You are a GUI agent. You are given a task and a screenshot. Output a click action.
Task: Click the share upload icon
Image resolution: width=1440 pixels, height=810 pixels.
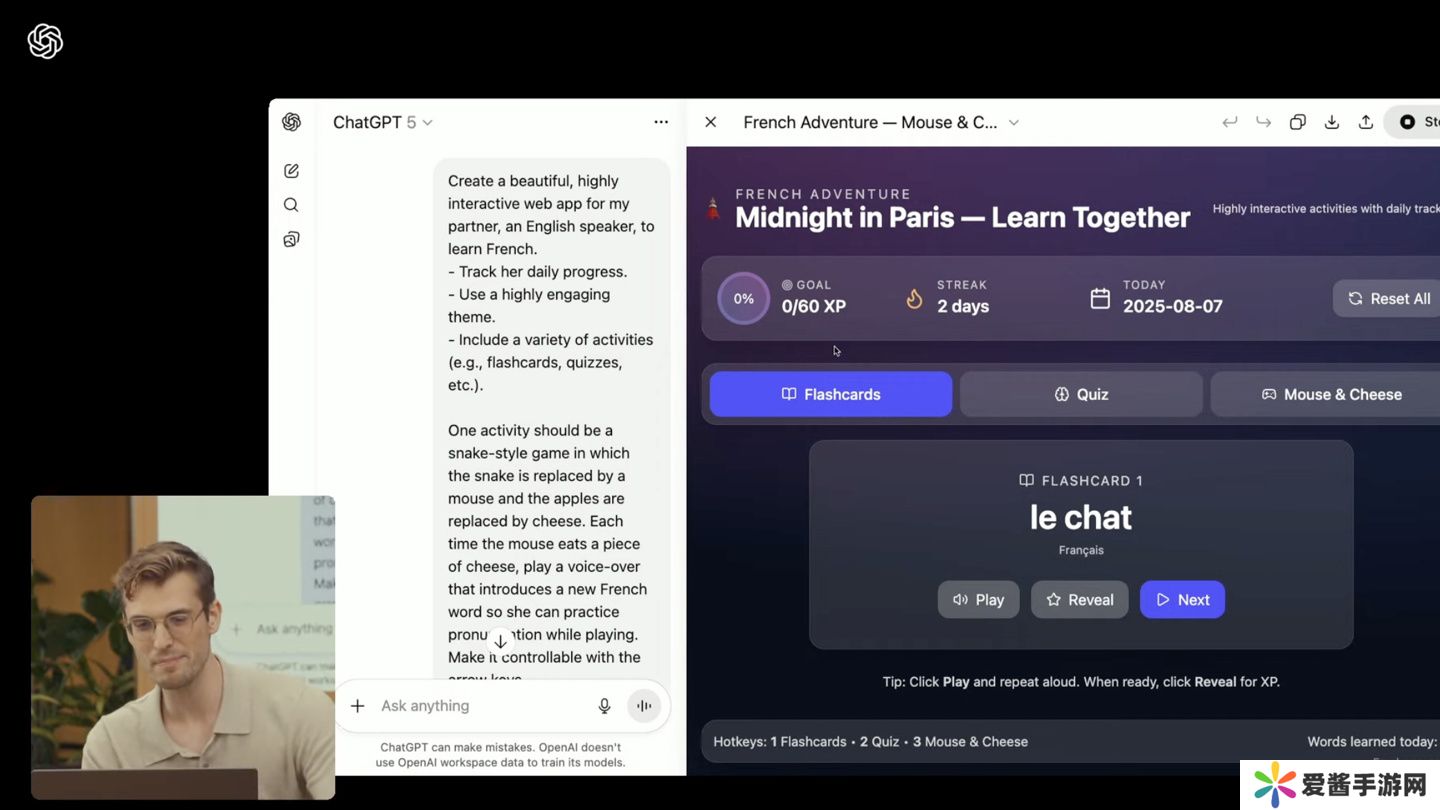tap(1365, 122)
